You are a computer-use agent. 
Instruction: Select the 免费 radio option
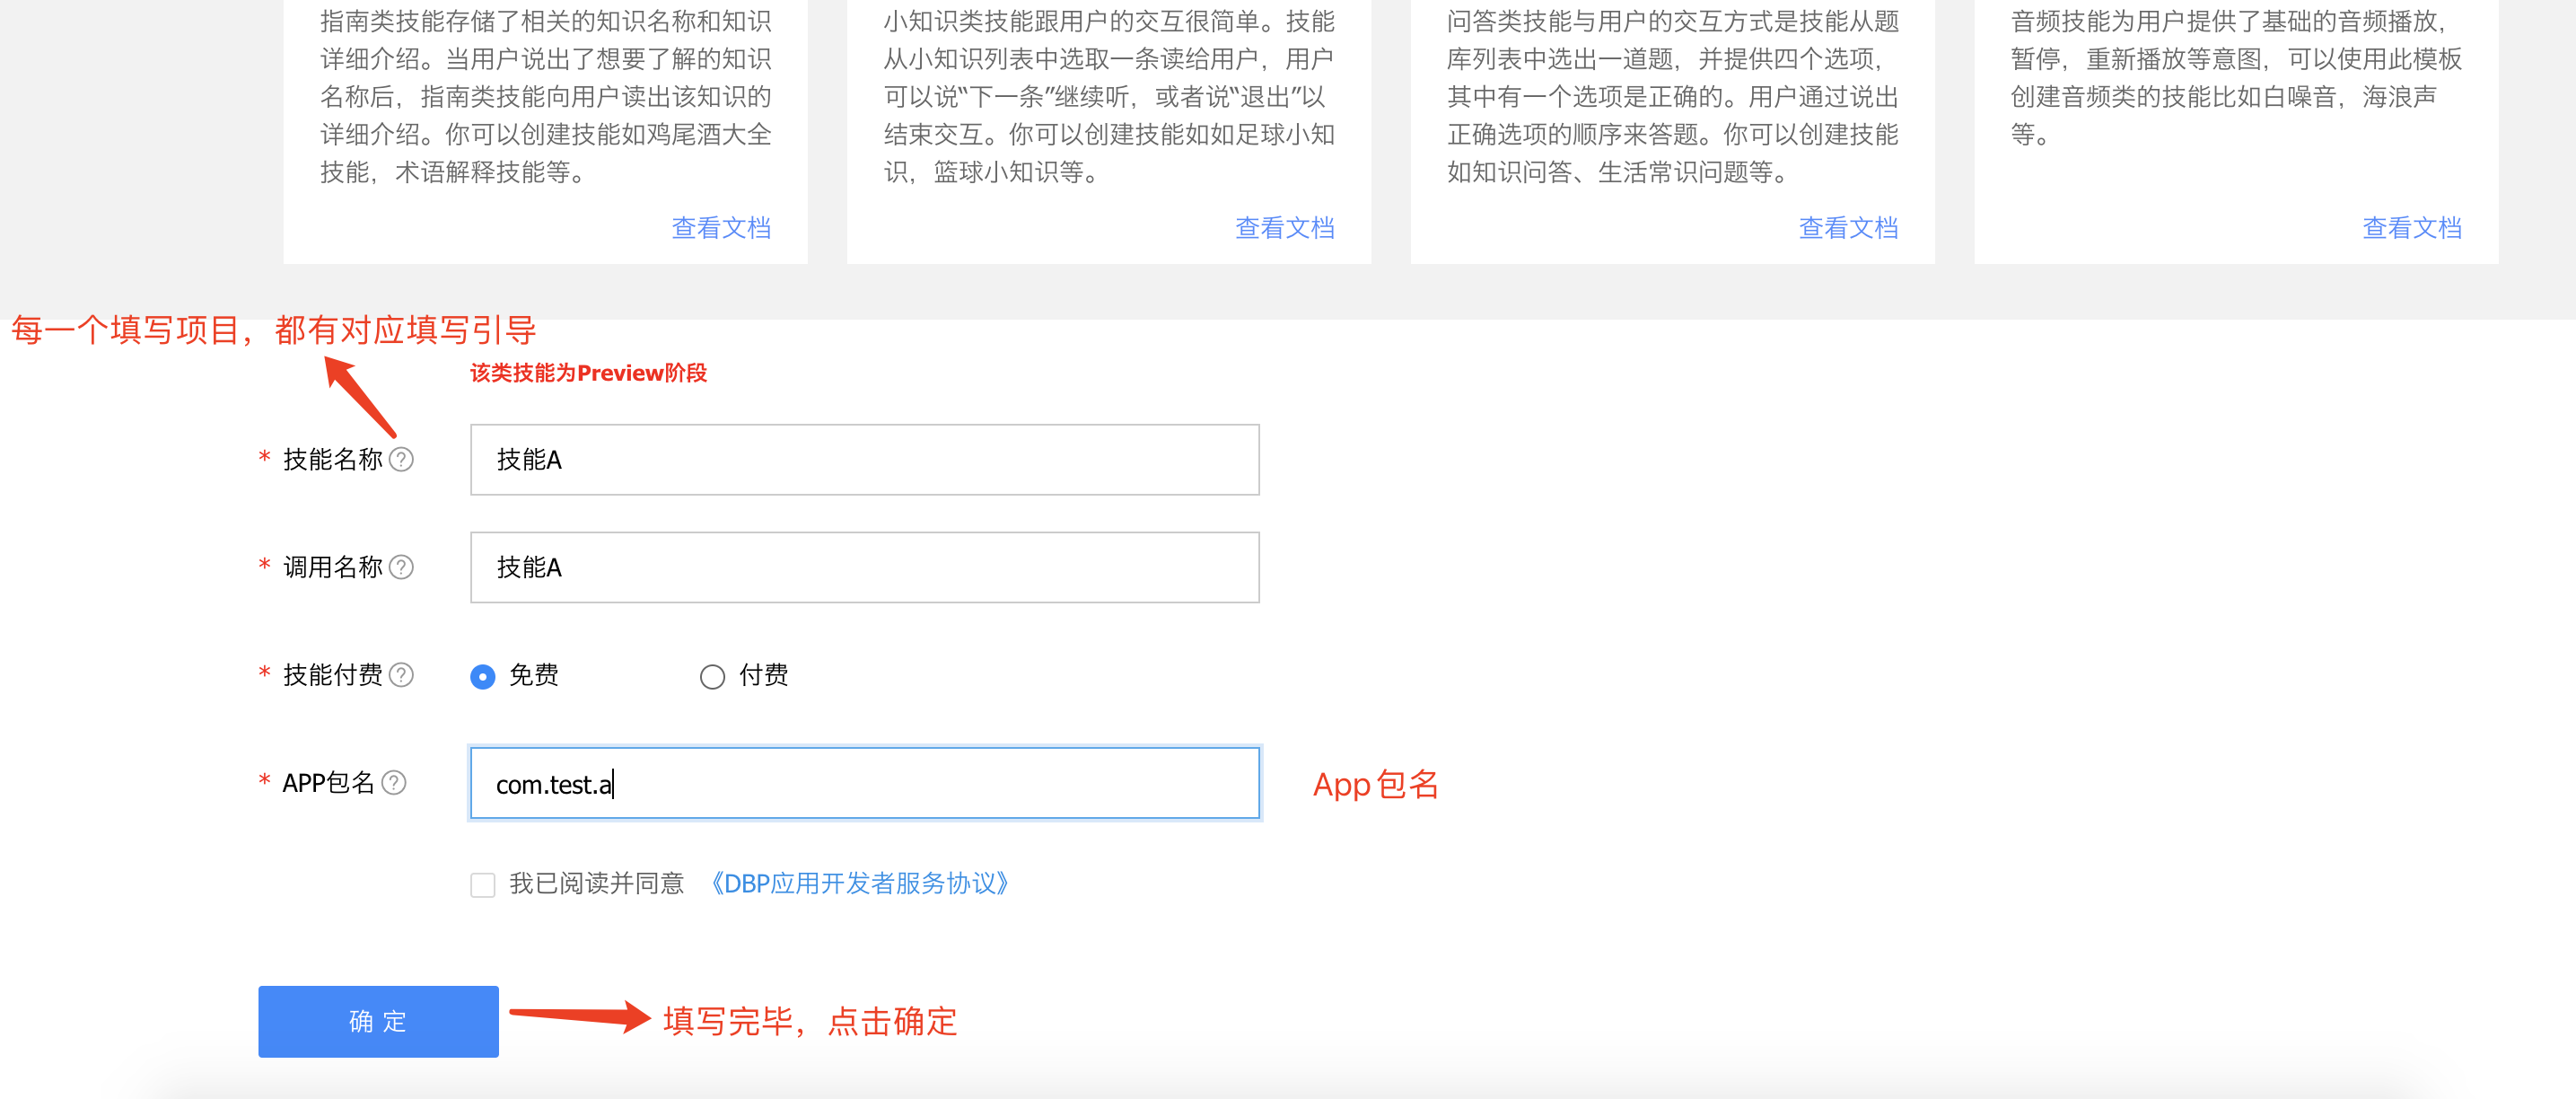483,677
